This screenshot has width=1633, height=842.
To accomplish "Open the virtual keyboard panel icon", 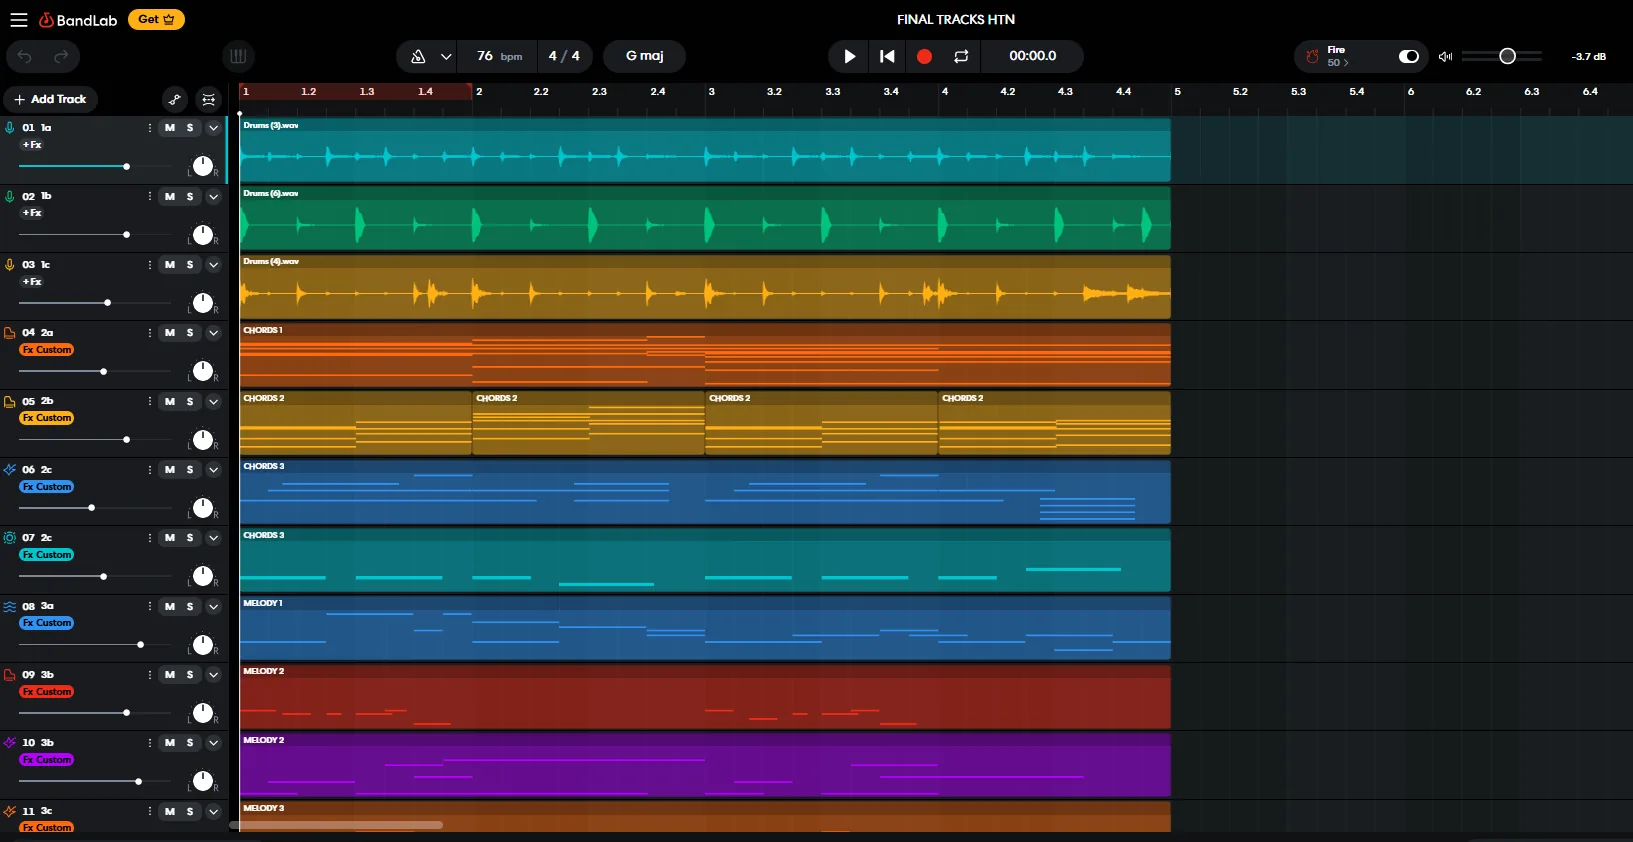I will [x=238, y=56].
